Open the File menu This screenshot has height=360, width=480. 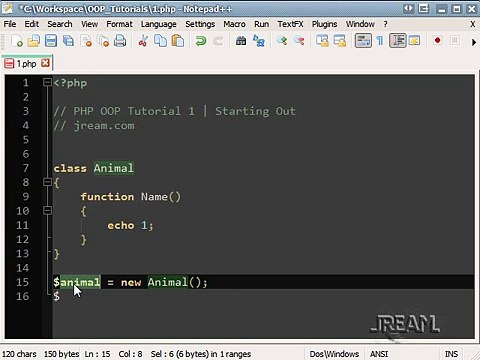10,24
